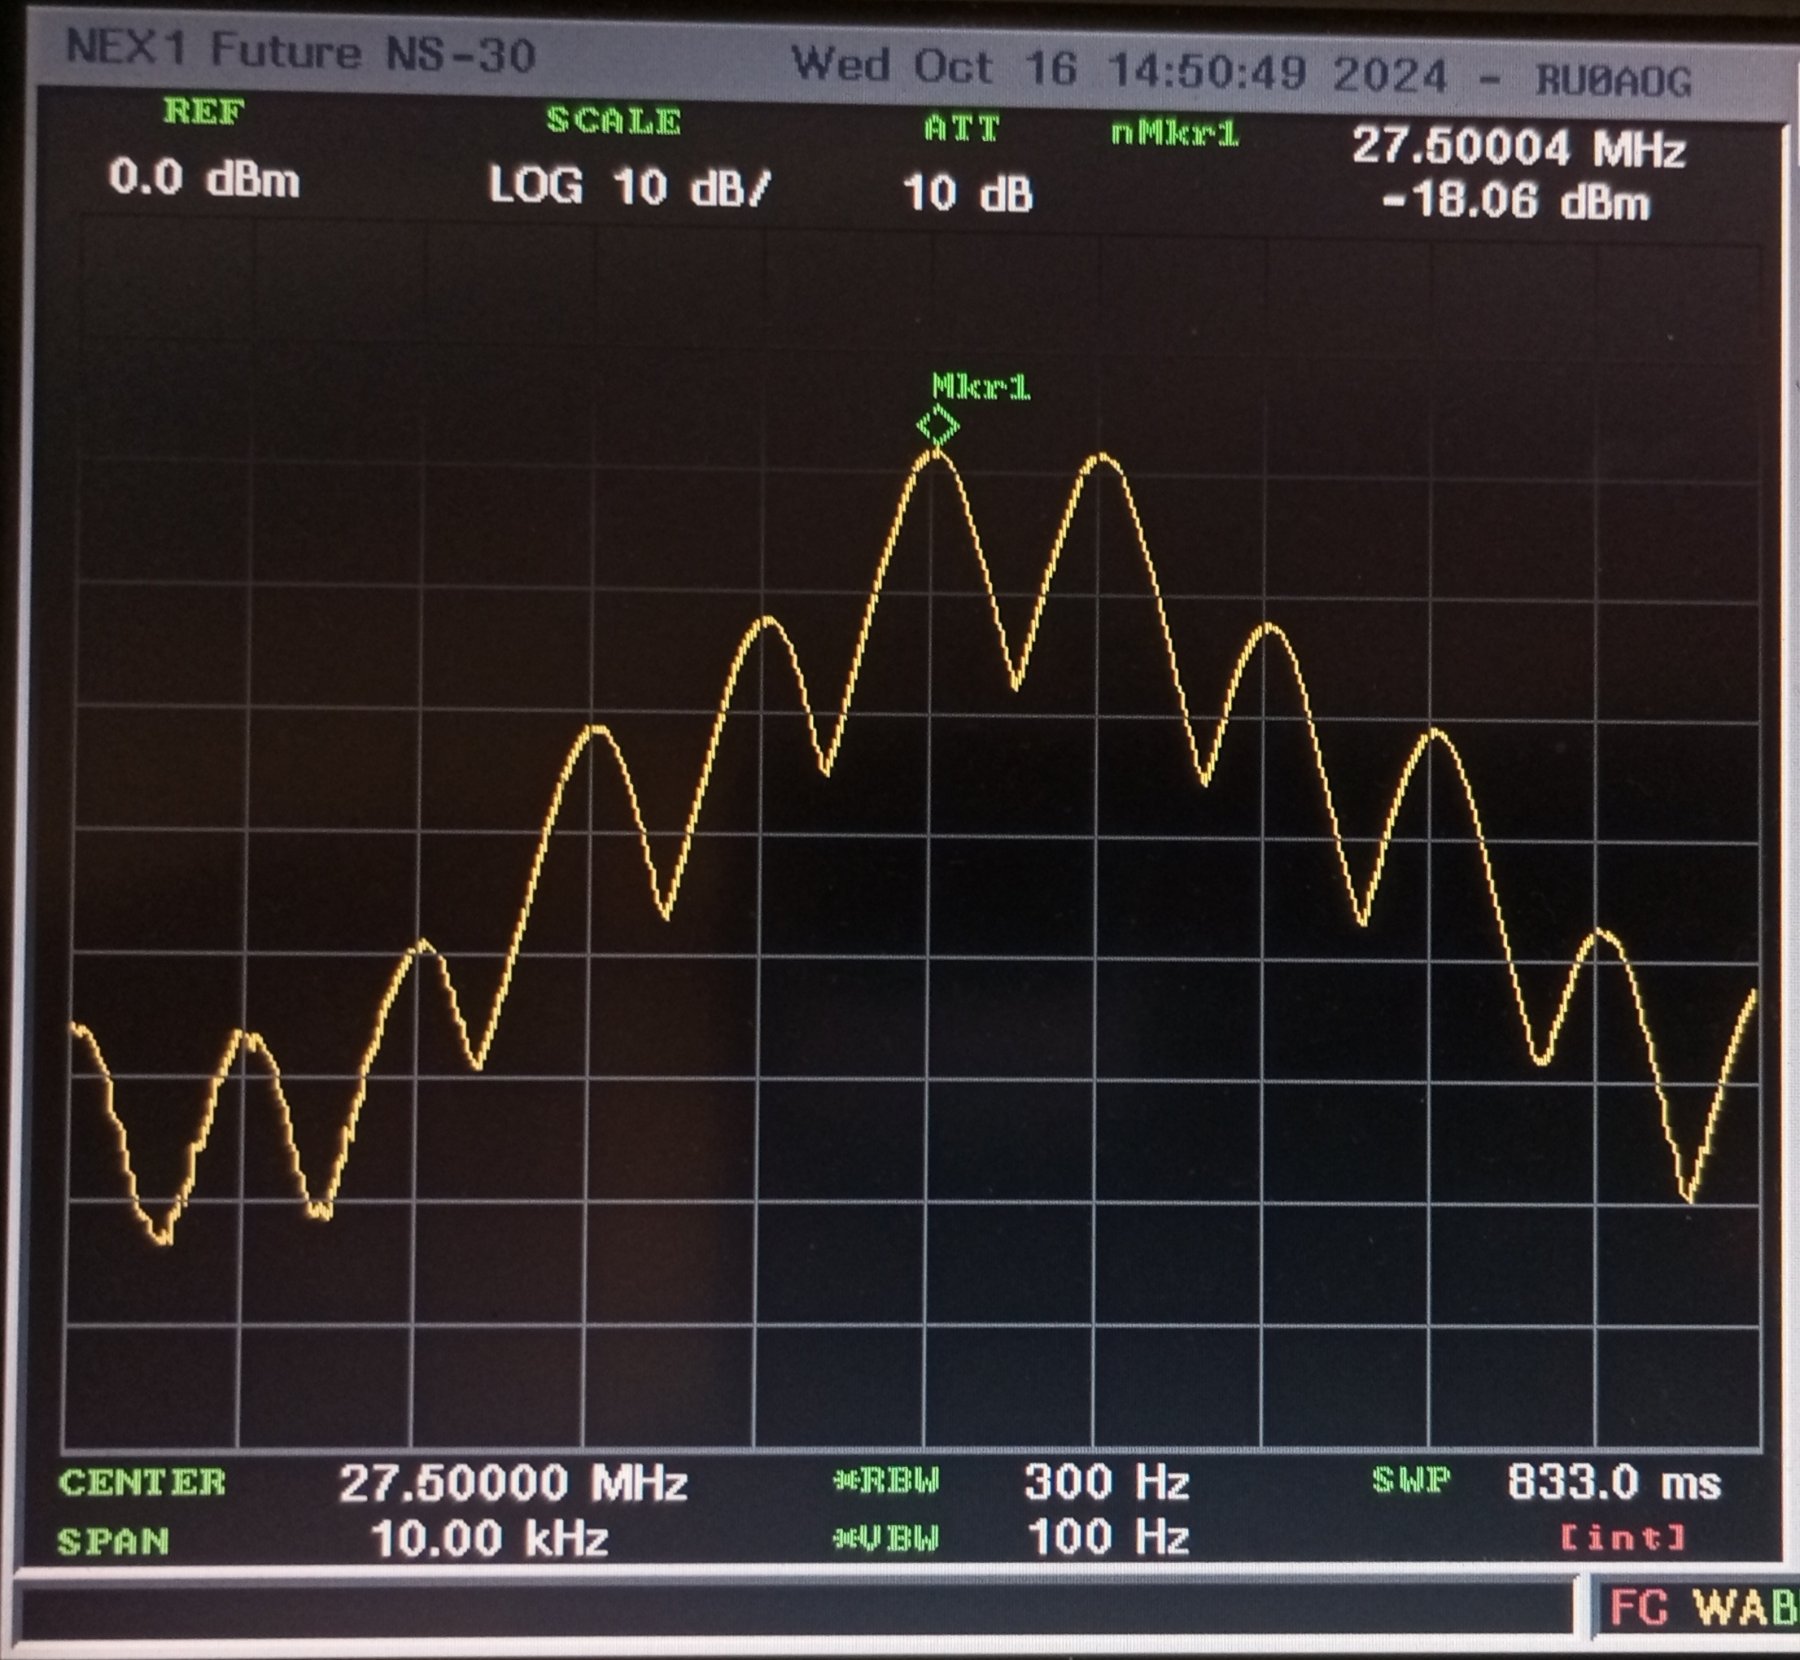Click the Mkr1 diamond marker on trace
This screenshot has height=1660, width=1800.
click(x=938, y=427)
